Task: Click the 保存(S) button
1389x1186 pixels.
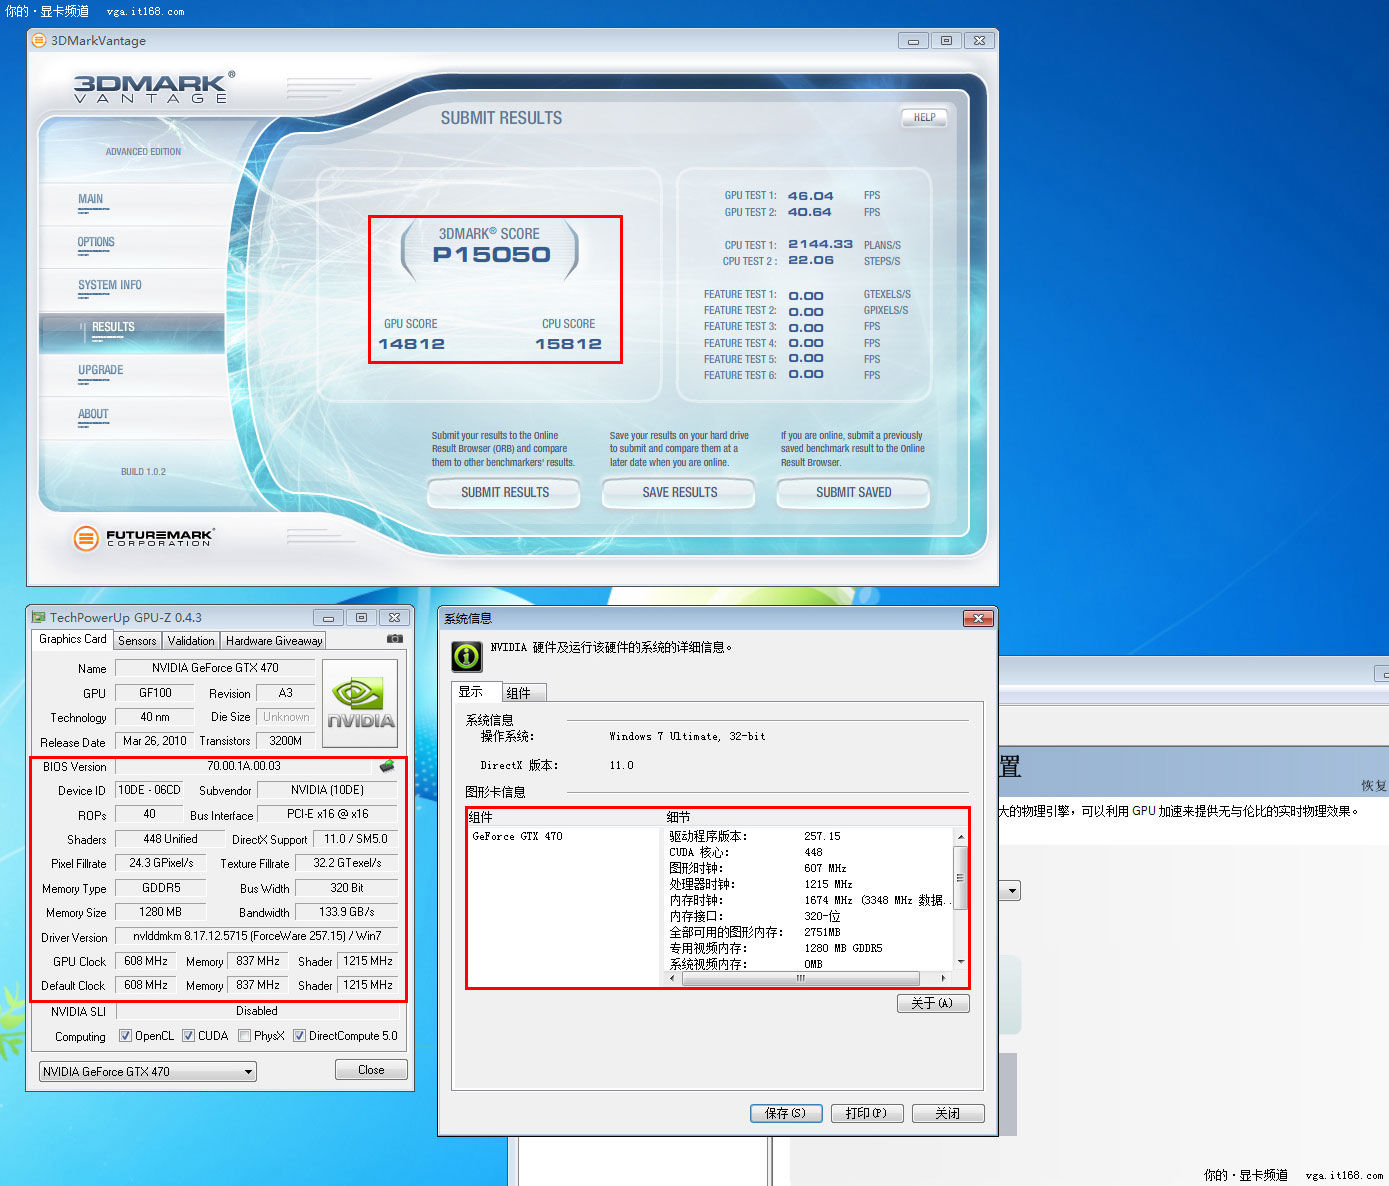Action: click(786, 1113)
